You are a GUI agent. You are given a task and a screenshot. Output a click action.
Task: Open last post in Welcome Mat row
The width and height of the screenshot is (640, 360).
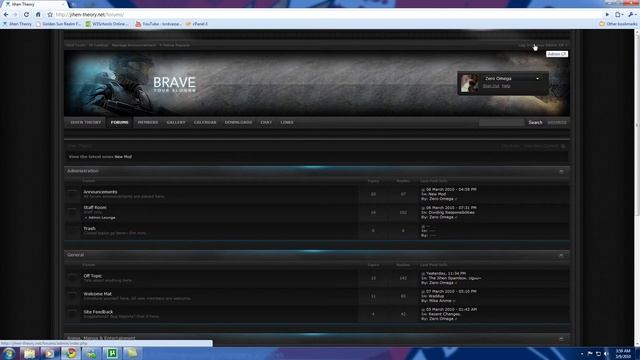(x=436, y=296)
